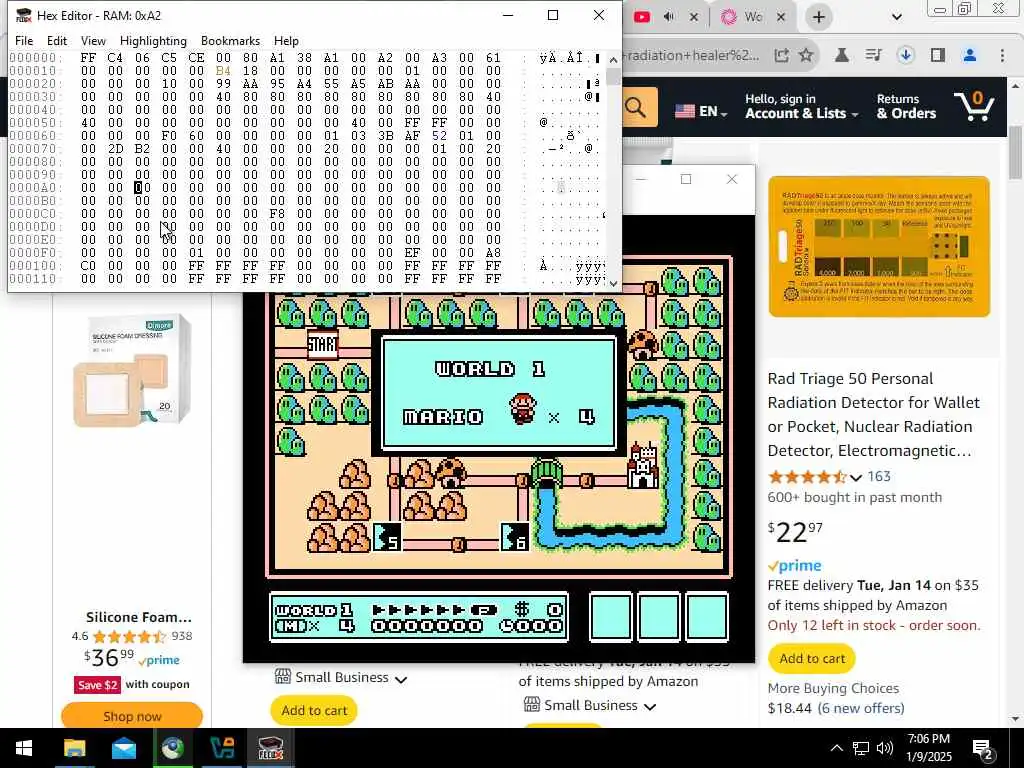
Task: Close the 'Wo' browser tab
Action: 780,17
